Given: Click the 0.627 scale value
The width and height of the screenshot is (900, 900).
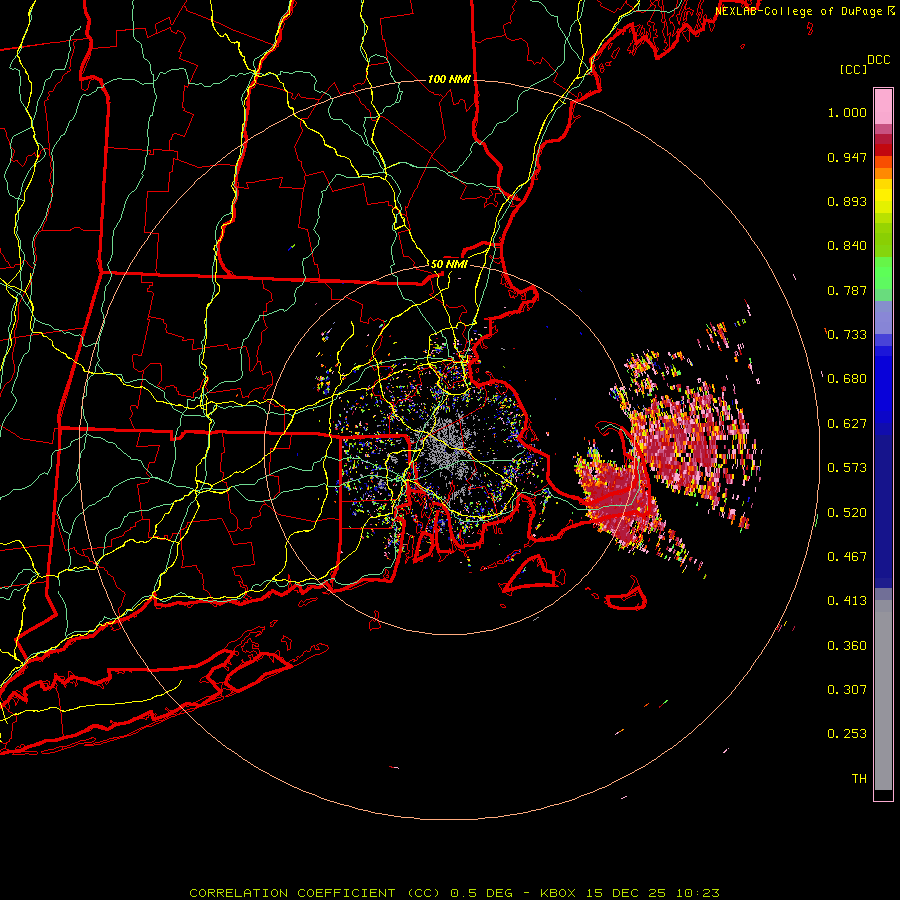Looking at the screenshot, I should point(847,424).
